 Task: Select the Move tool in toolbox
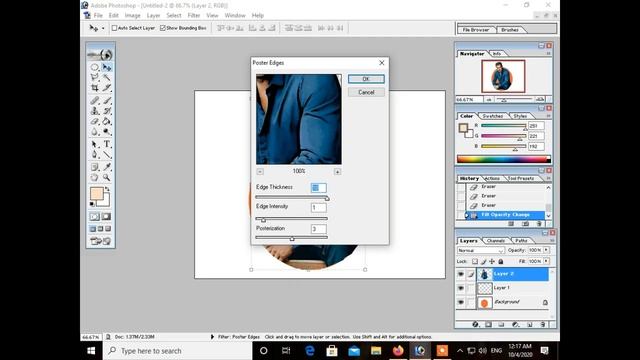coord(107,67)
